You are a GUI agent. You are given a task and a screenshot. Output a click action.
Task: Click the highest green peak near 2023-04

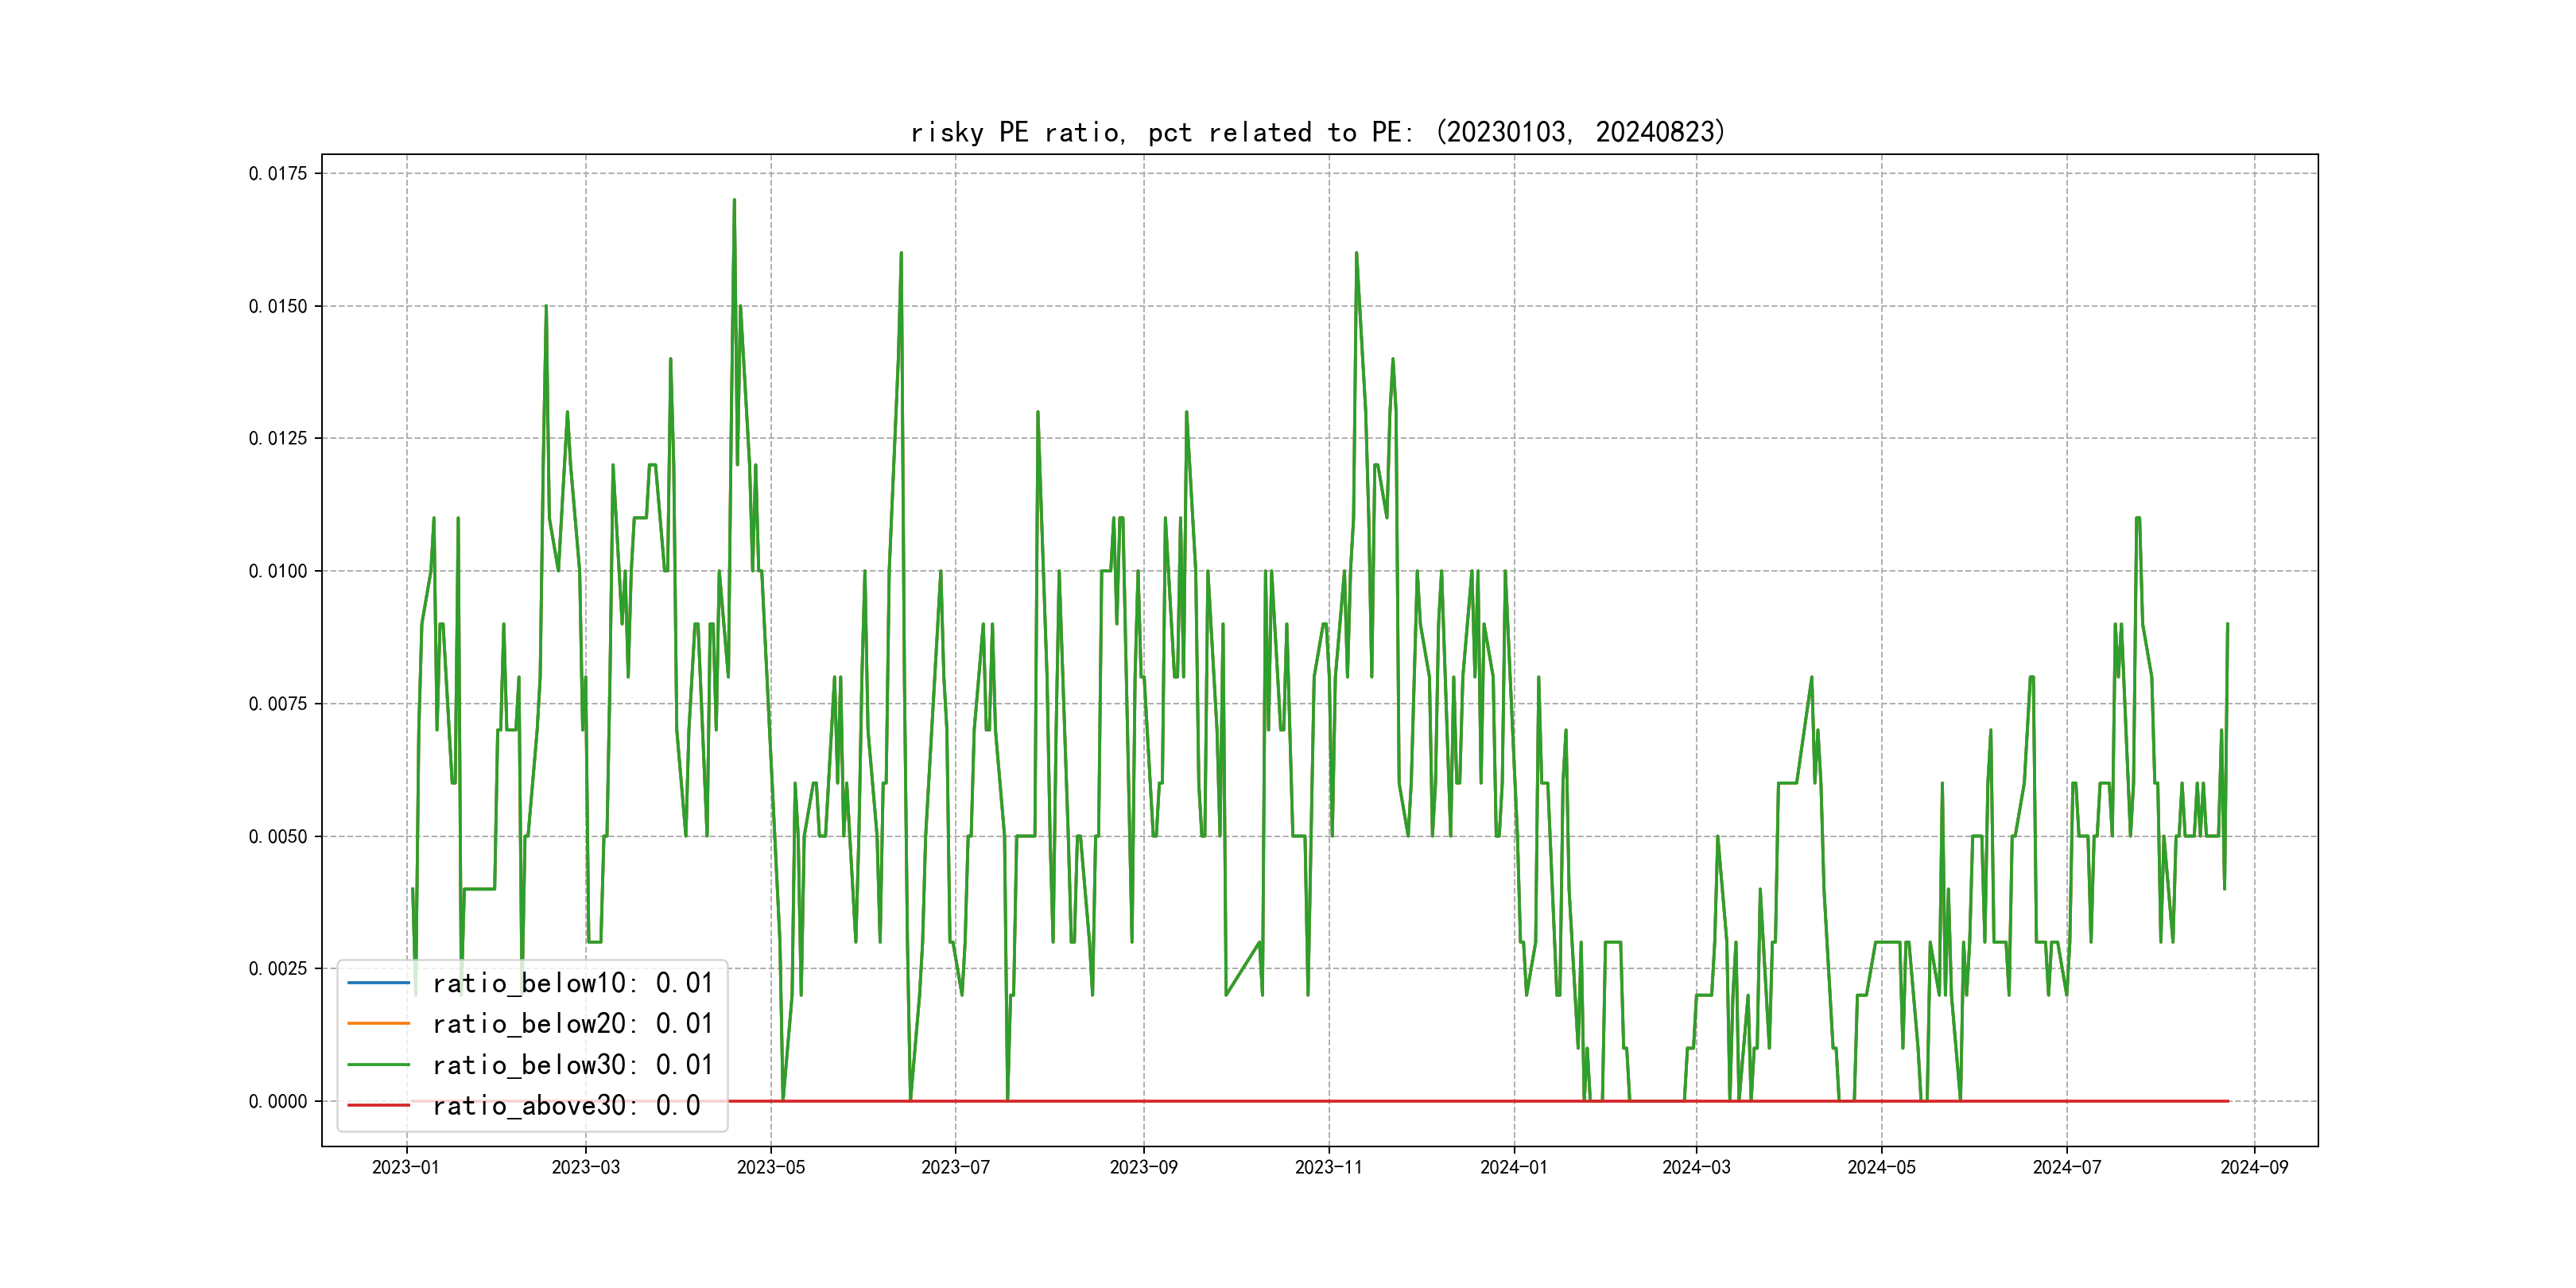(x=734, y=201)
